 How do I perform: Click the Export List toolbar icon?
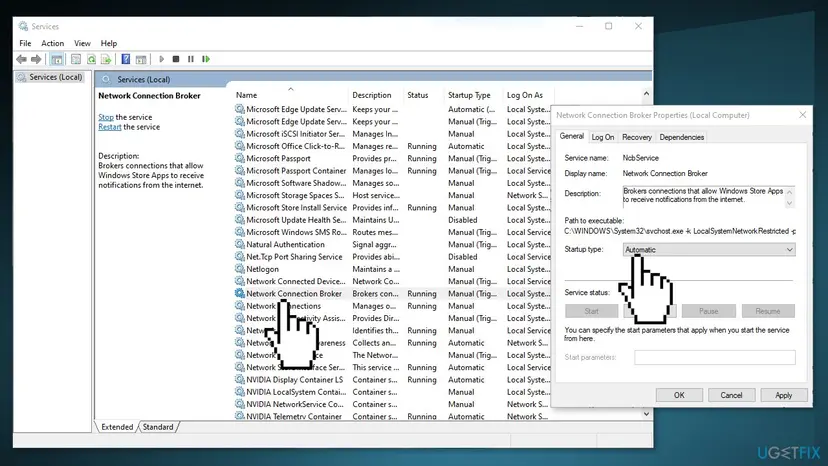coord(106,59)
